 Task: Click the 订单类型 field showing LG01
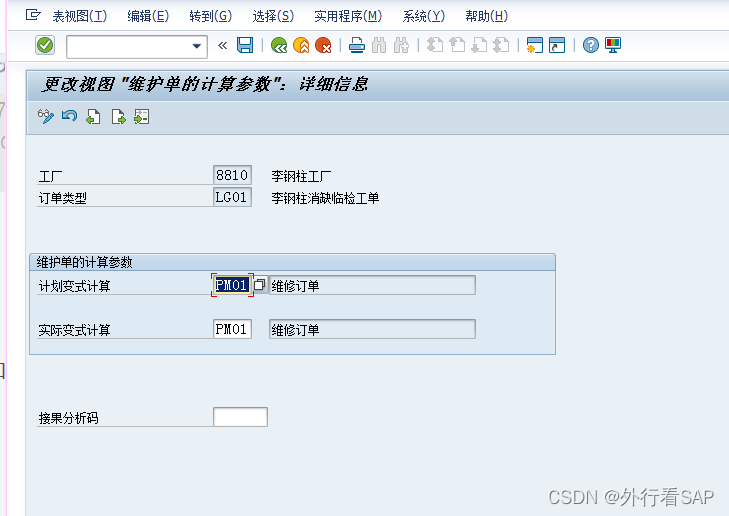pyautogui.click(x=232, y=197)
